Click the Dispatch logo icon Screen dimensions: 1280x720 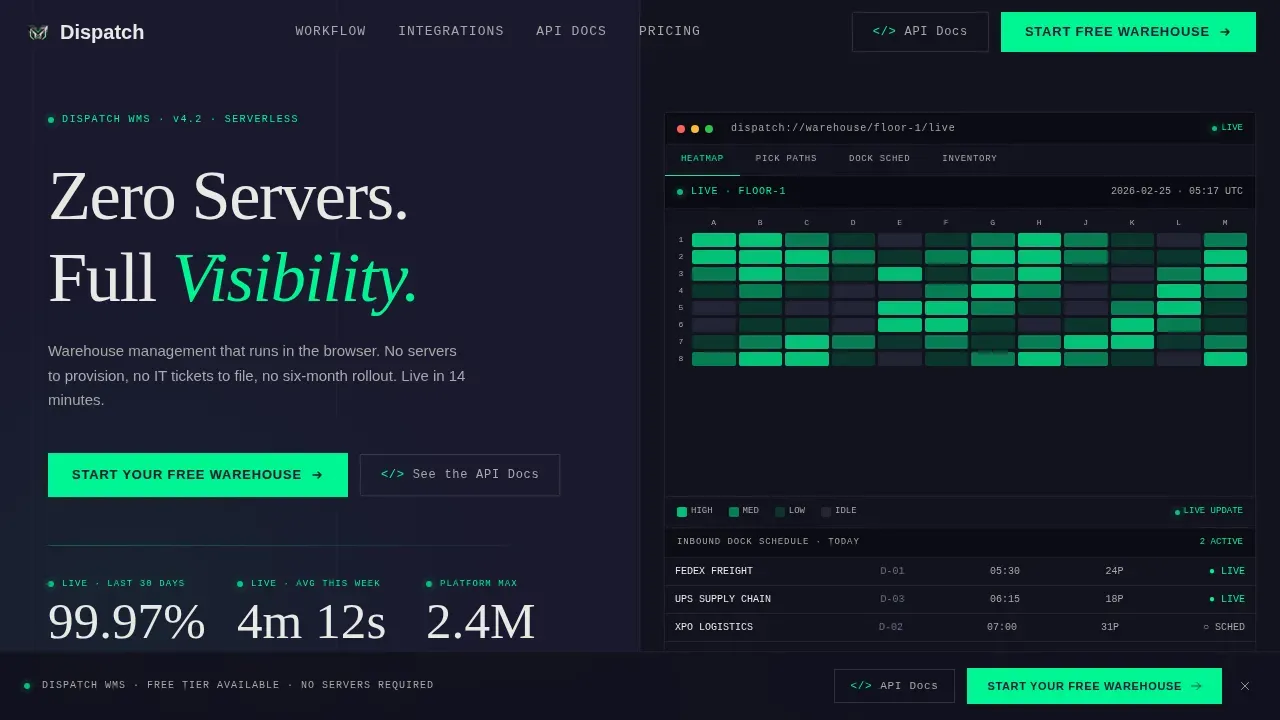click(x=38, y=32)
